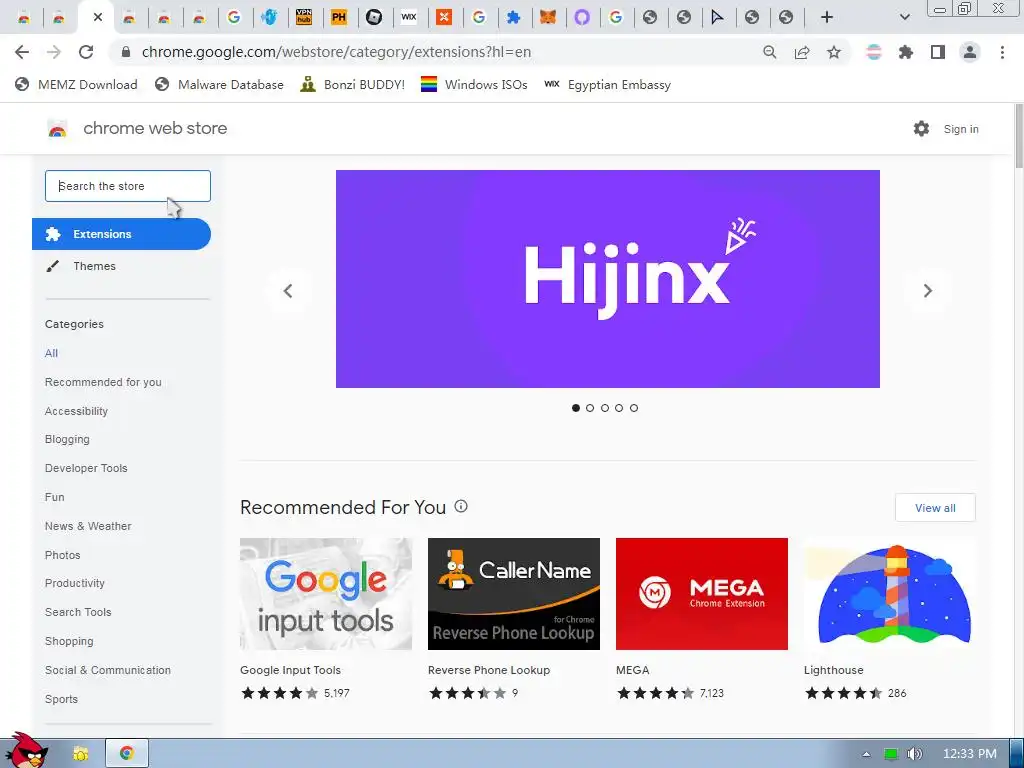
Task: Click View all for recommended extensions
Action: pos(935,507)
